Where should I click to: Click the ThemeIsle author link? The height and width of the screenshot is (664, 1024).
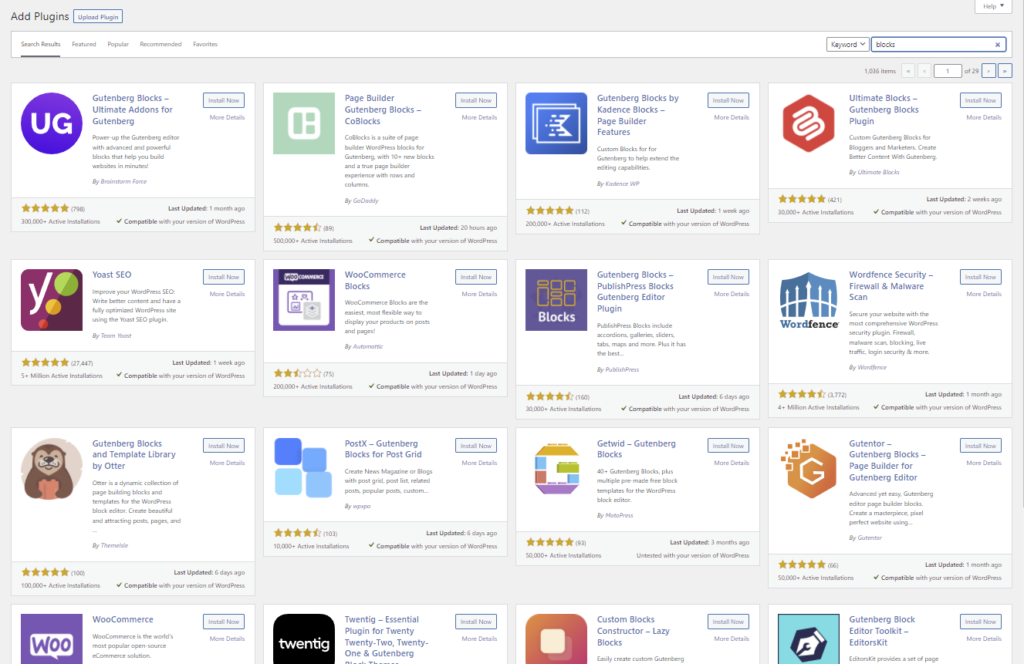tap(114, 545)
